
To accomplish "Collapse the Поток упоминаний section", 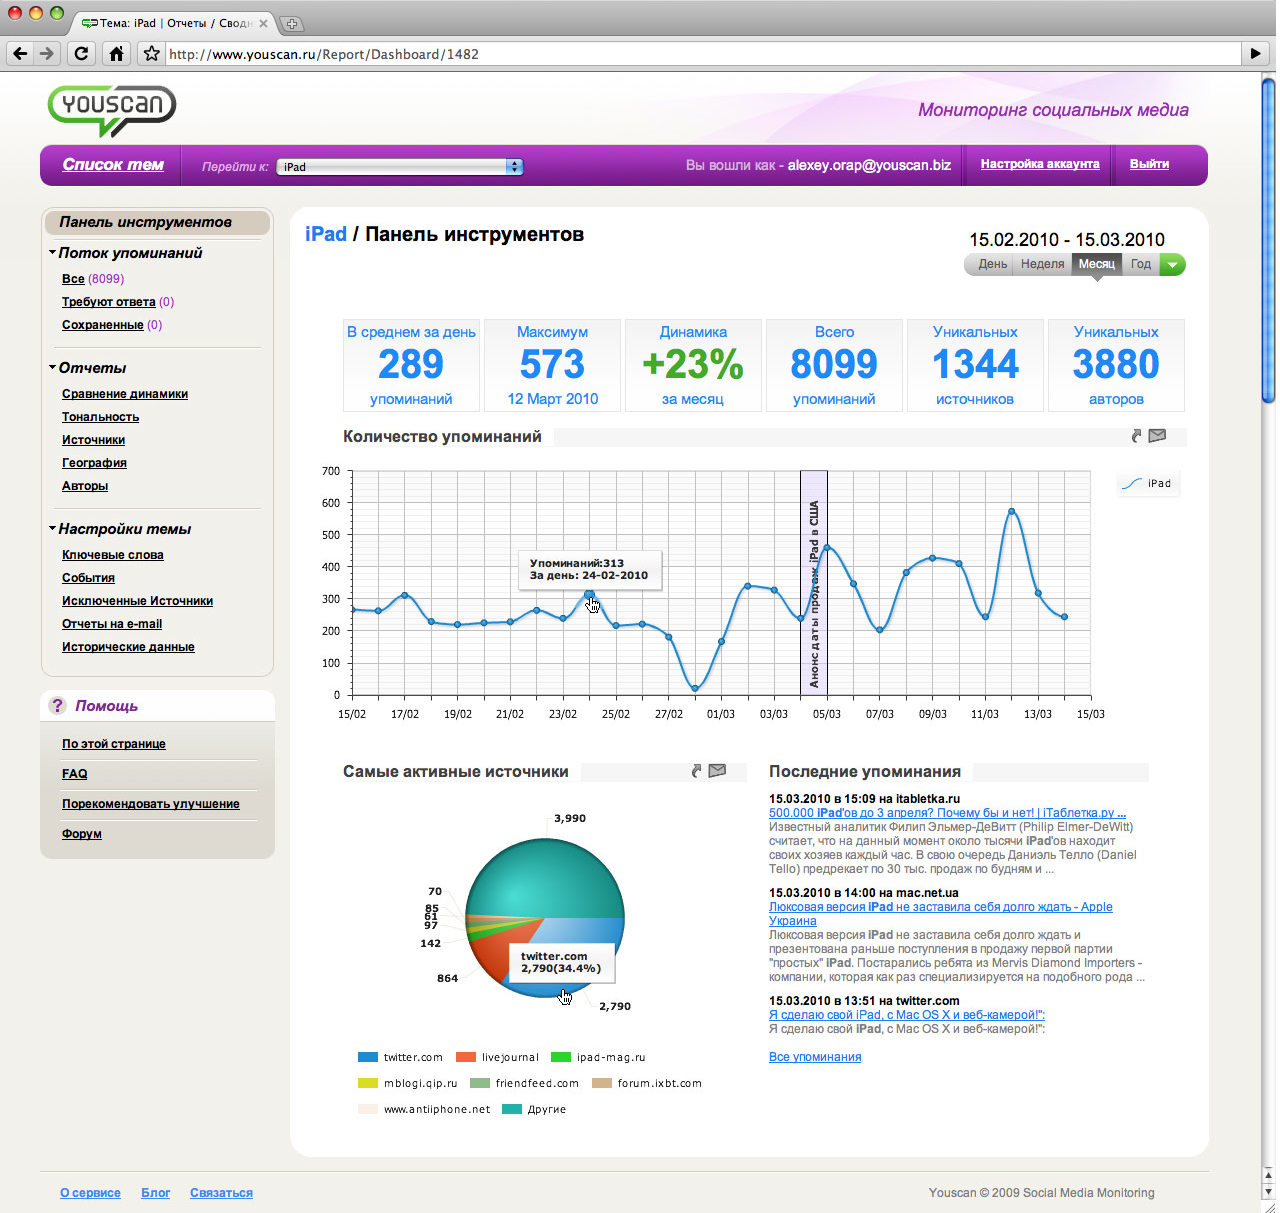I will pos(52,253).
